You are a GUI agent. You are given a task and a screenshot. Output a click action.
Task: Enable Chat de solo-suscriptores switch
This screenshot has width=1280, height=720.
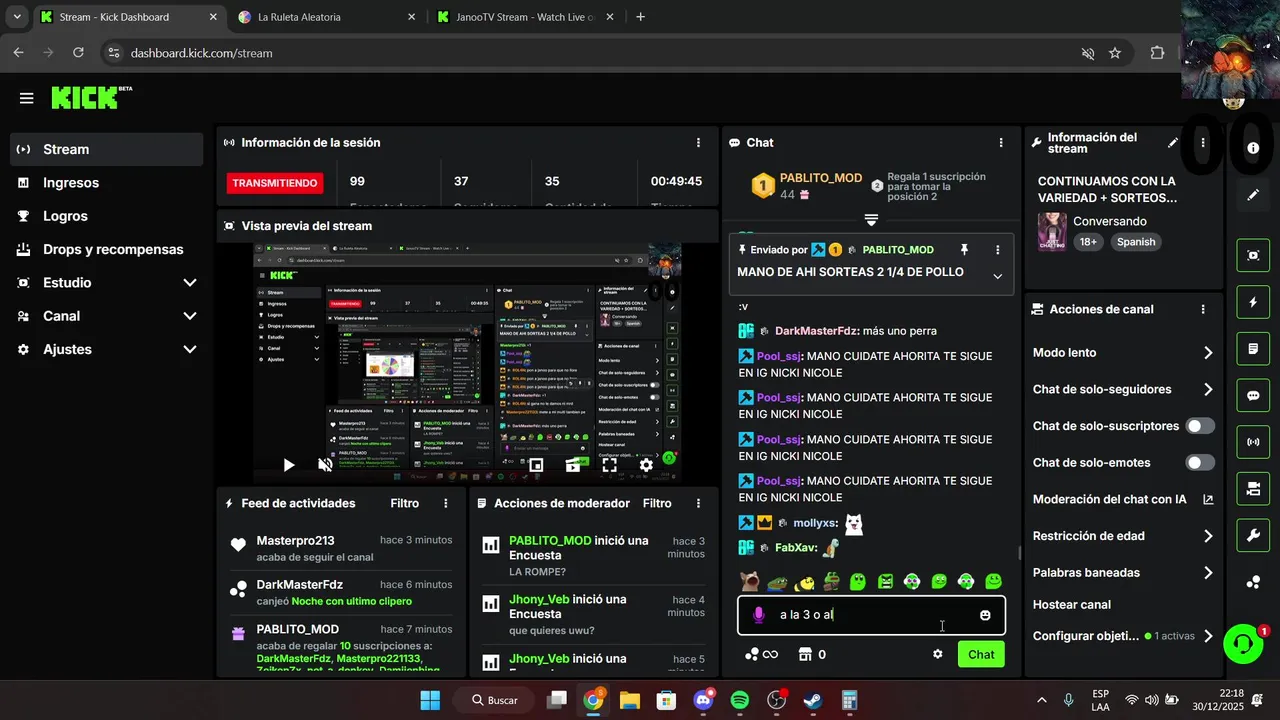point(1200,426)
